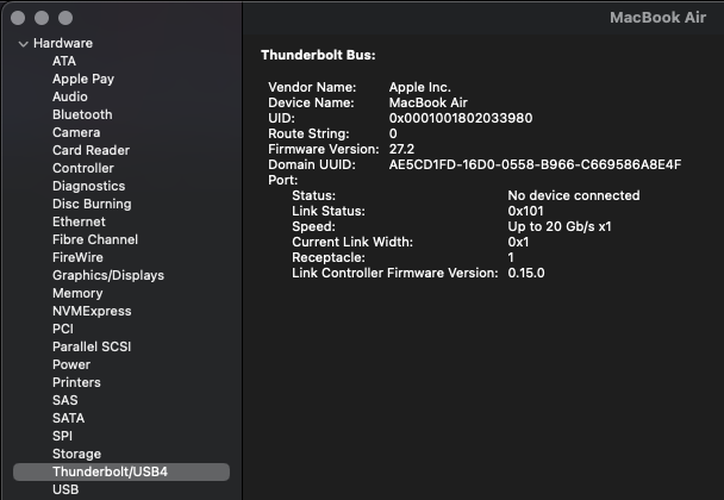Select Apple Pay in the sidebar
Screen dimensions: 724x500
83,79
